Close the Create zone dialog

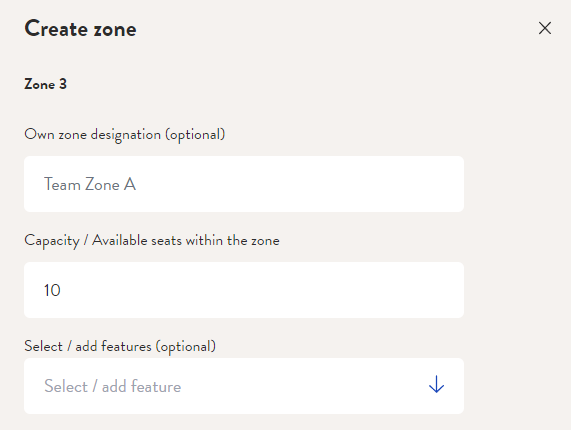545,28
